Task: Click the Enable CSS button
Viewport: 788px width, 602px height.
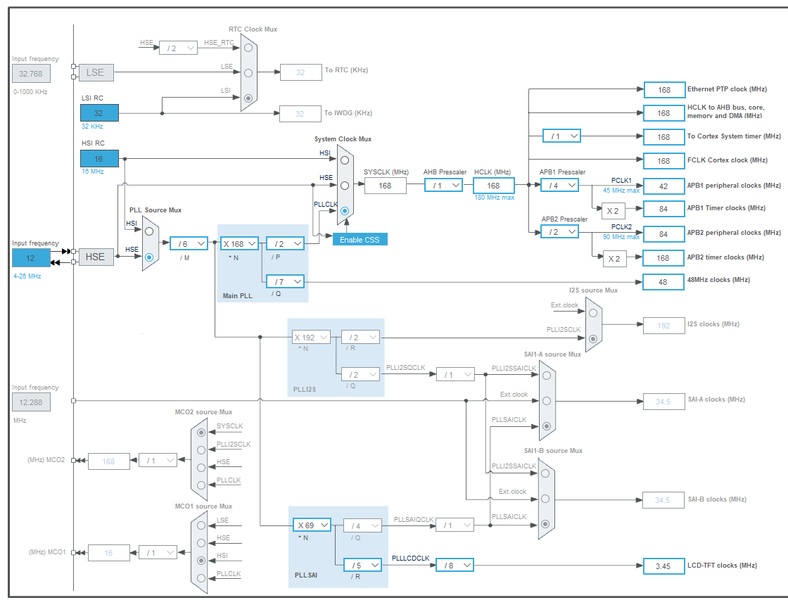Action: (360, 240)
